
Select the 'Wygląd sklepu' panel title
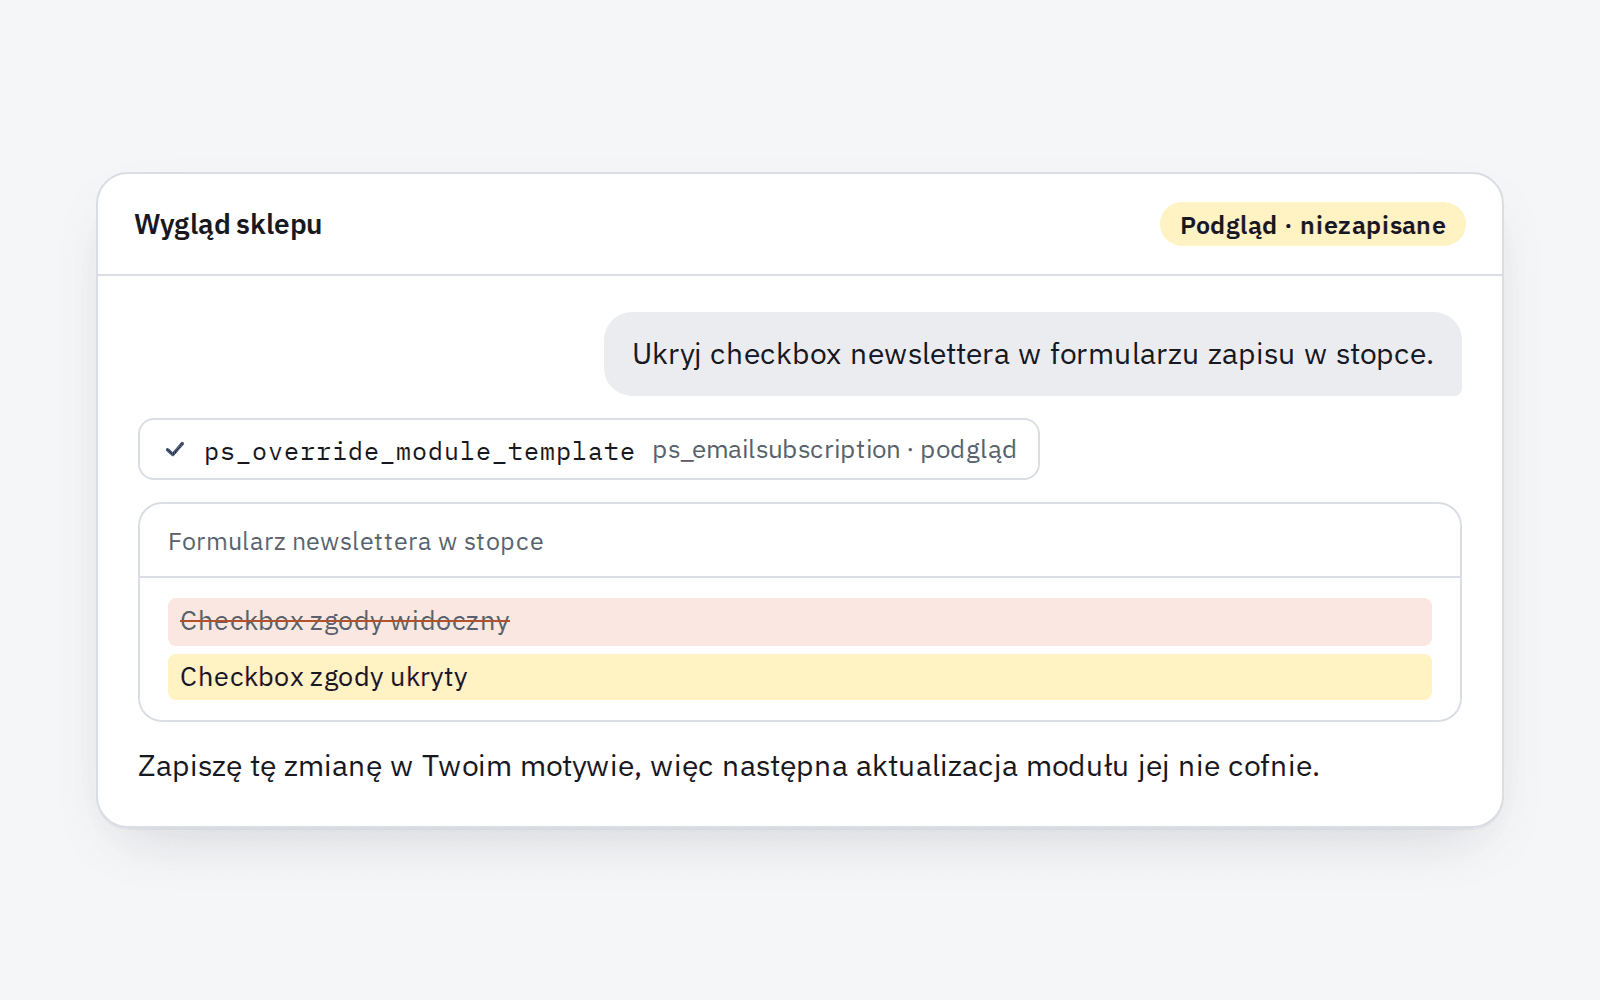click(x=228, y=225)
